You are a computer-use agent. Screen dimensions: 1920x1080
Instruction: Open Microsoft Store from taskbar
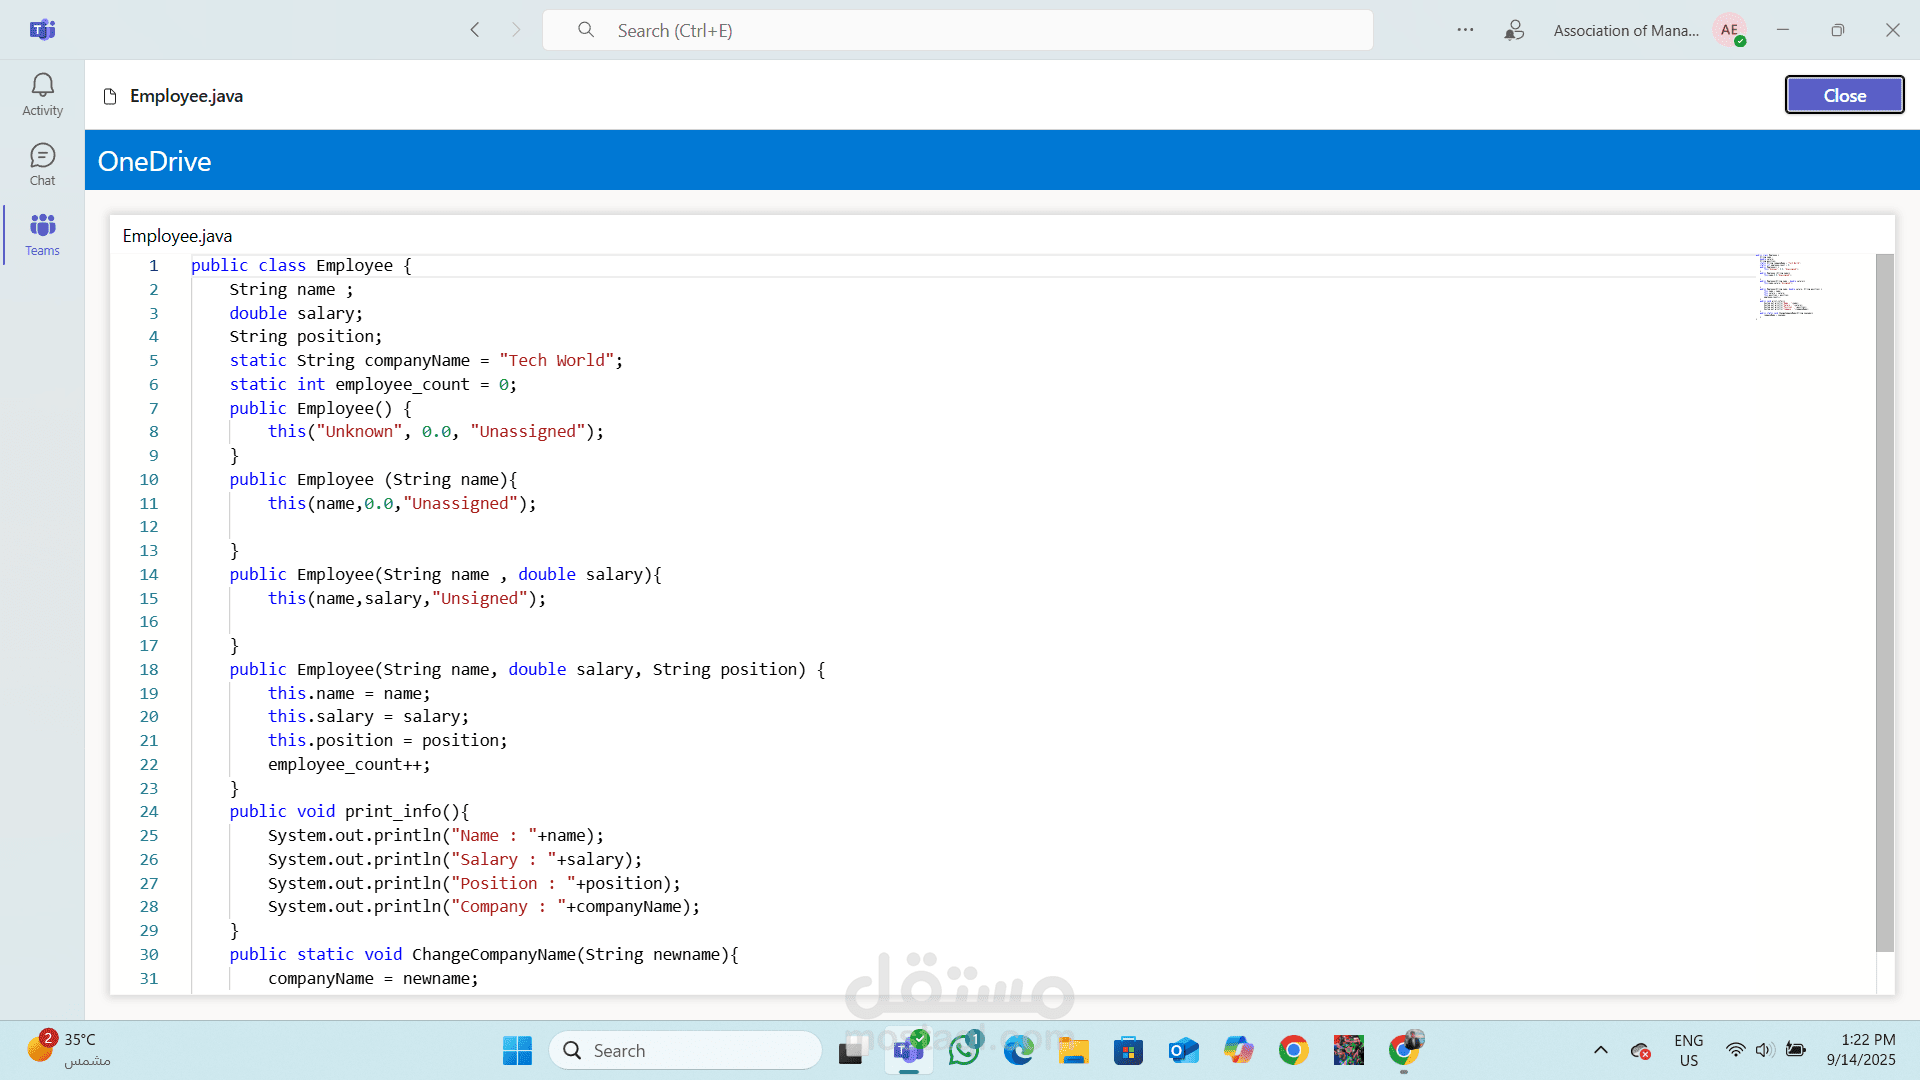tap(1129, 1050)
